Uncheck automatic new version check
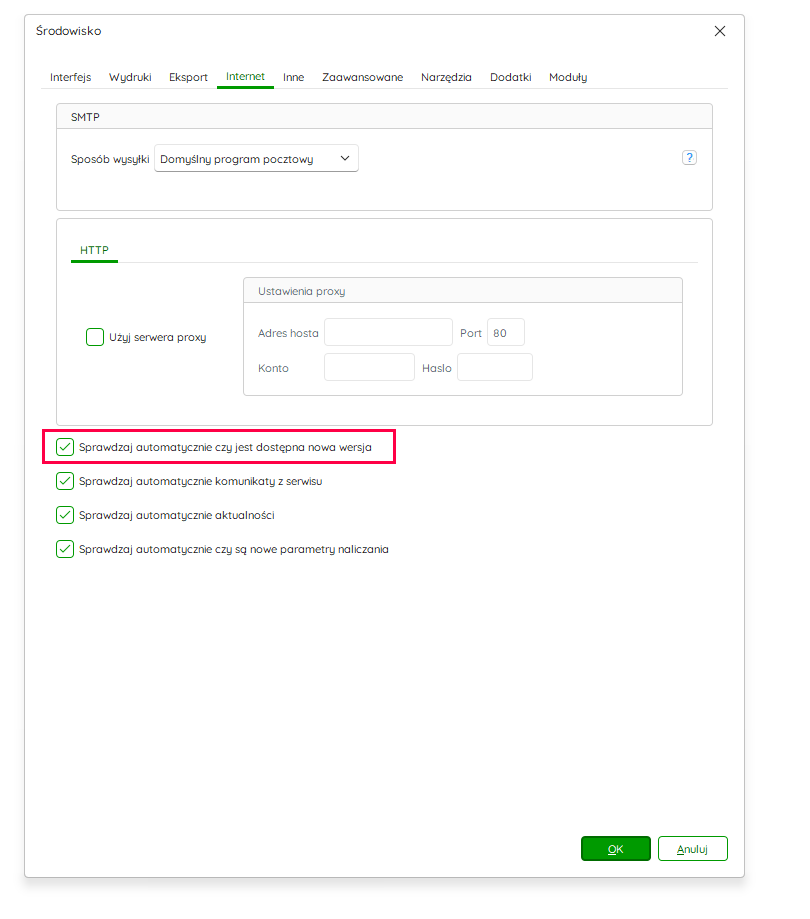This screenshot has width=810, height=919. [x=65, y=447]
